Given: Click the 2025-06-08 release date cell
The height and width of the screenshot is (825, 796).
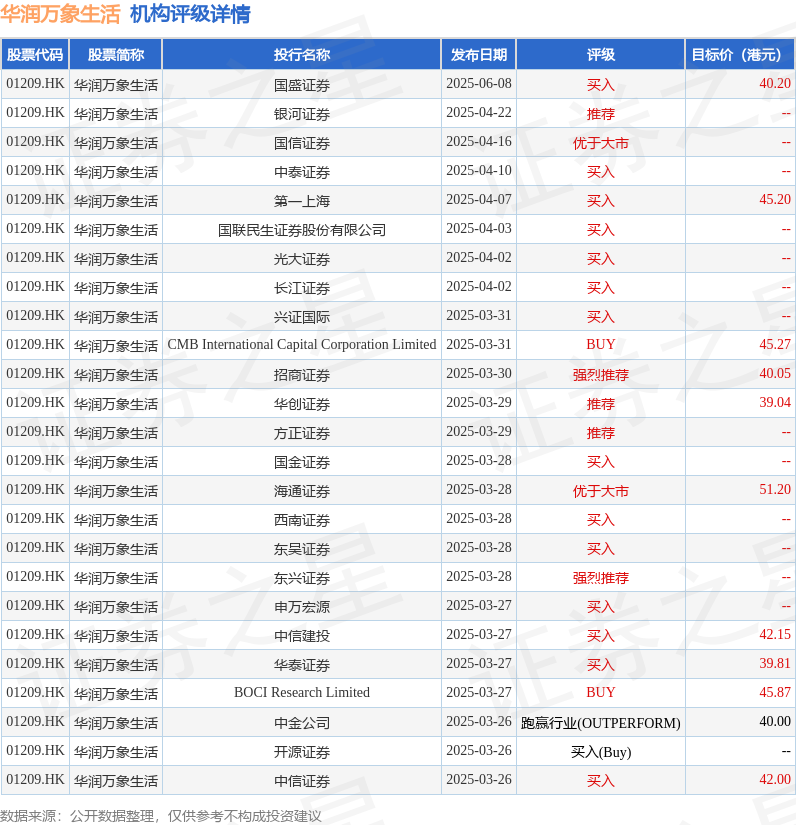Looking at the screenshot, I should [x=478, y=84].
